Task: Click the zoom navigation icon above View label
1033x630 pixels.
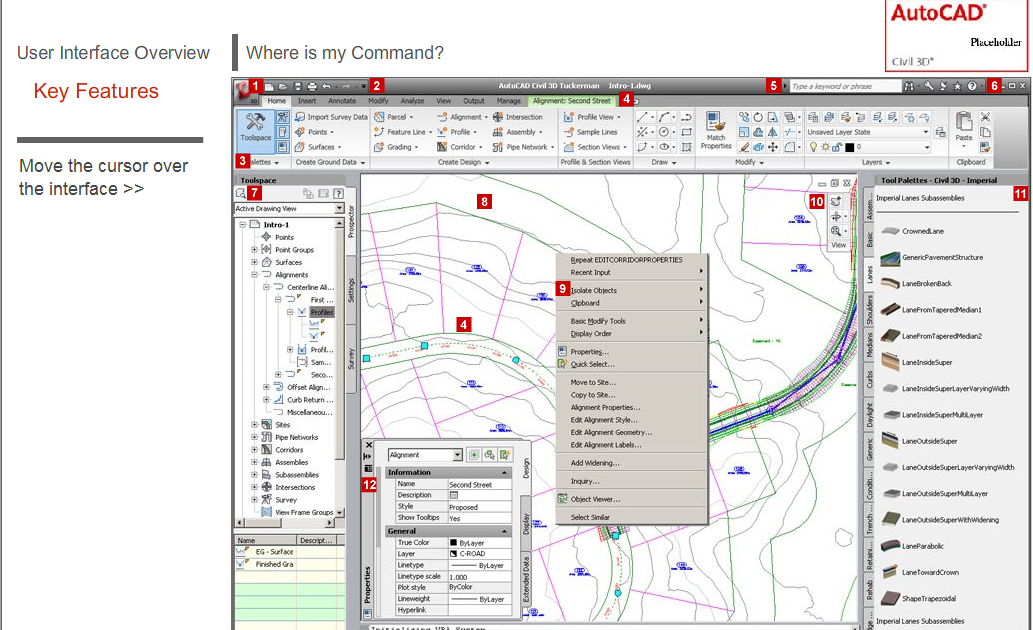Action: pyautogui.click(x=835, y=231)
